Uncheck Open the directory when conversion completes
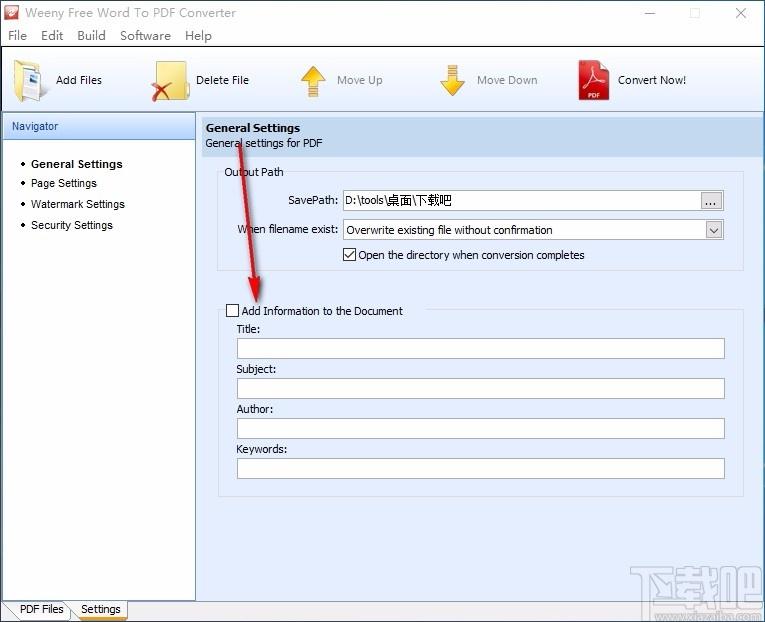This screenshot has height=622, width=765. (349, 255)
